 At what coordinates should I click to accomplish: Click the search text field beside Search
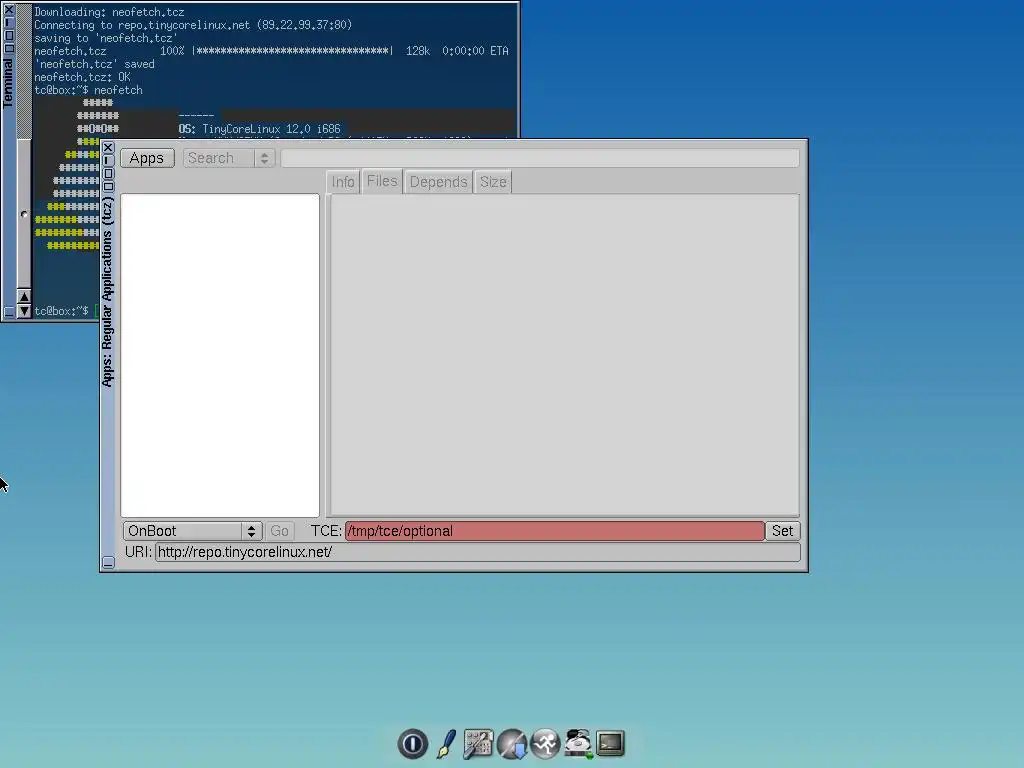point(540,158)
